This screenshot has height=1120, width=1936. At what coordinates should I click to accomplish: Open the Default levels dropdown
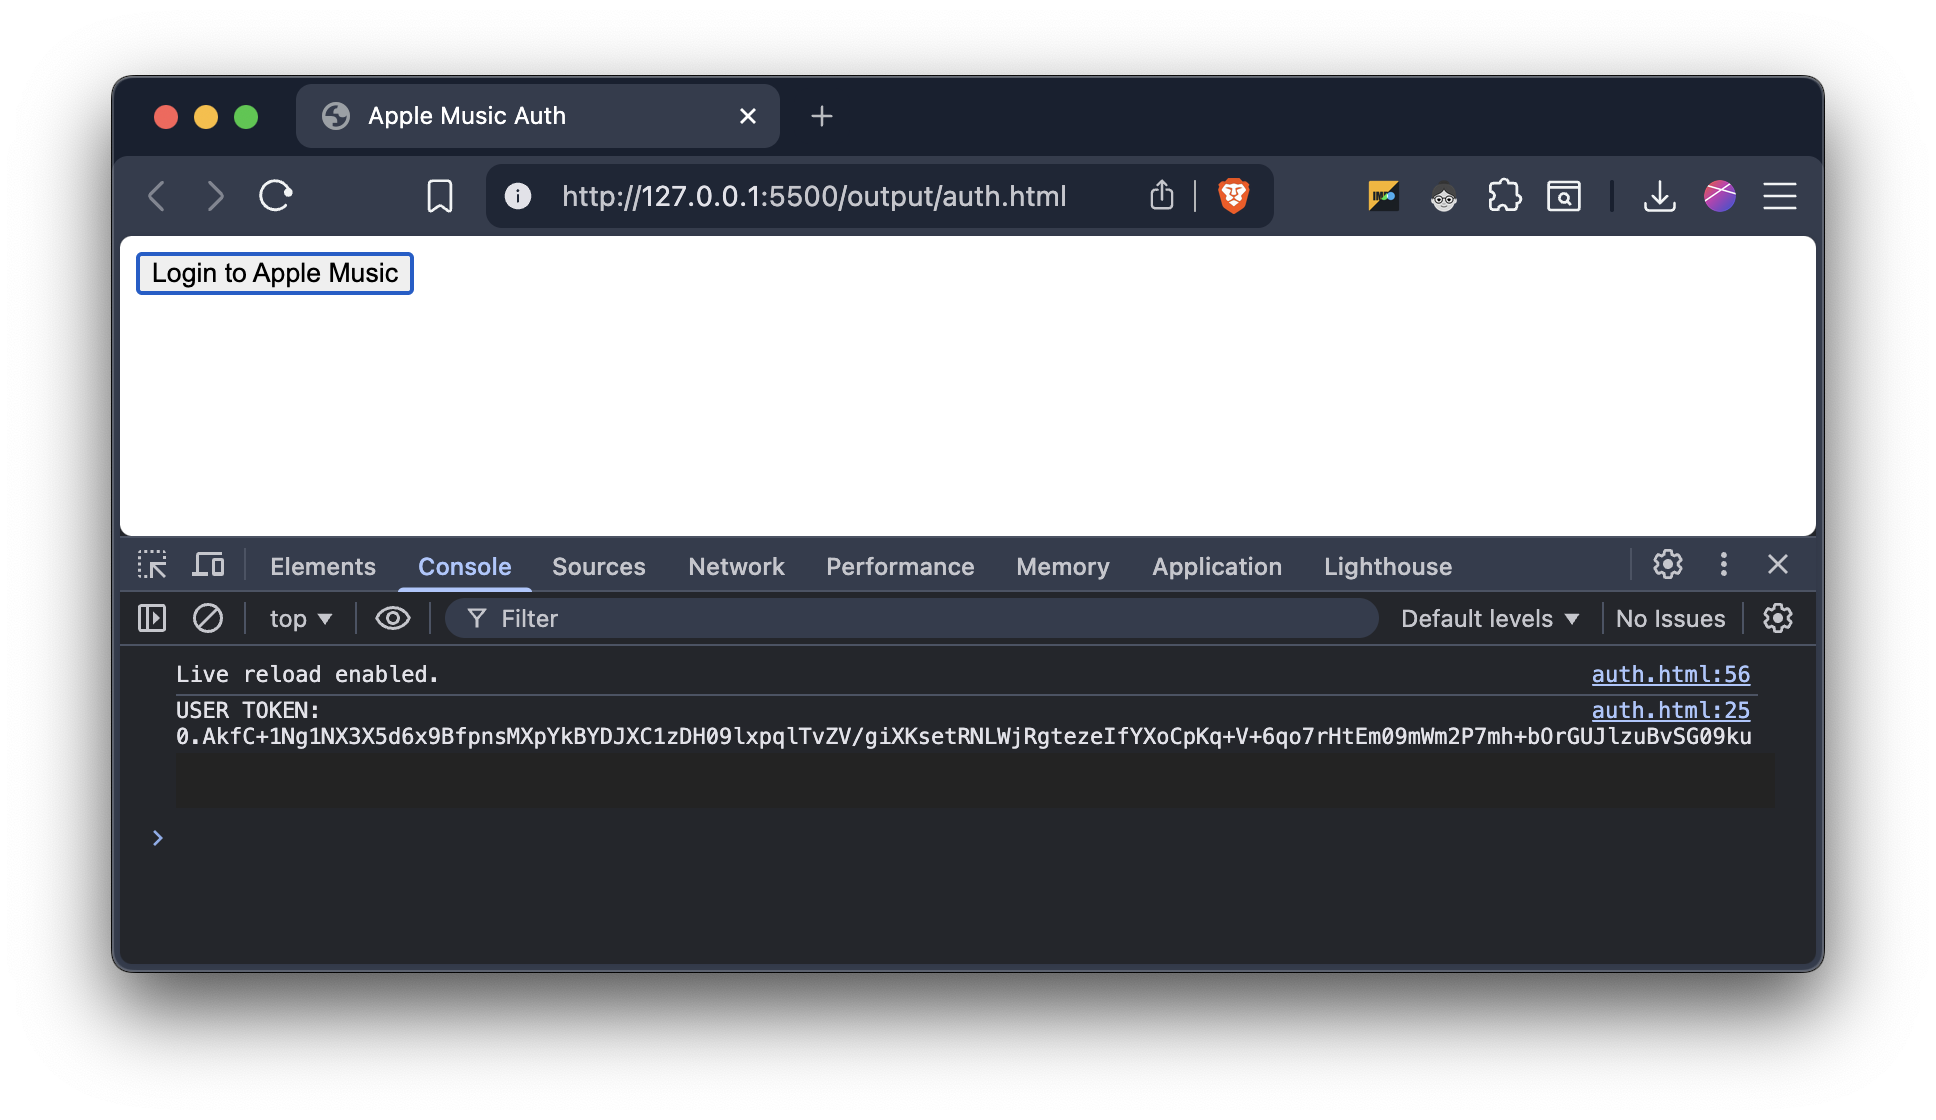(1489, 619)
